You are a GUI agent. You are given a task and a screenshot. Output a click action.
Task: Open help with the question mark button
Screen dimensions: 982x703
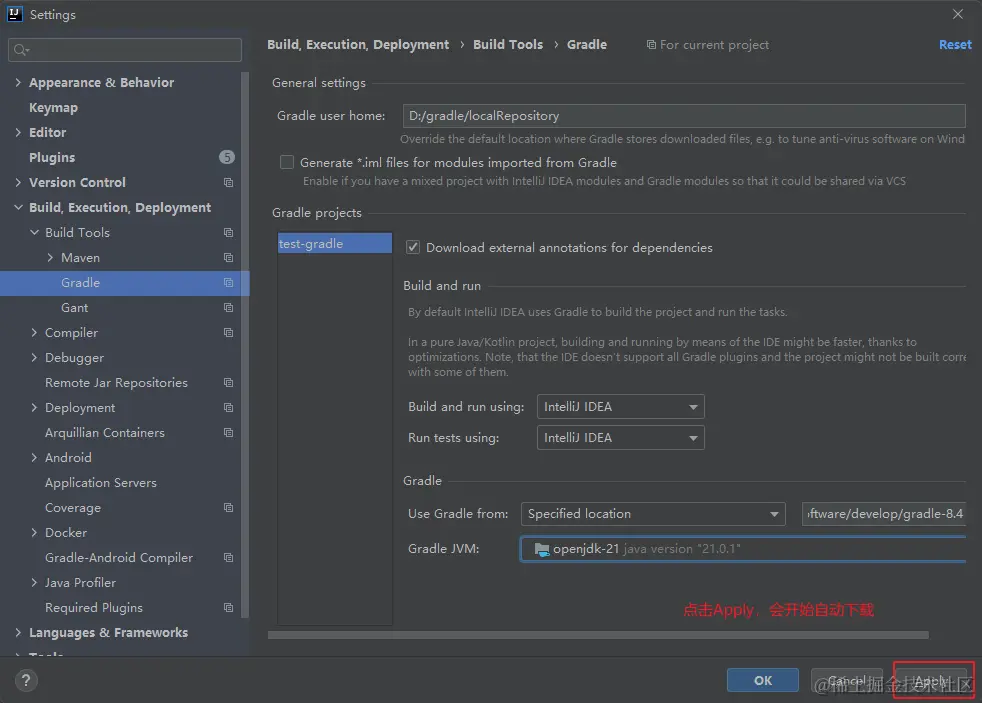pyautogui.click(x=26, y=680)
